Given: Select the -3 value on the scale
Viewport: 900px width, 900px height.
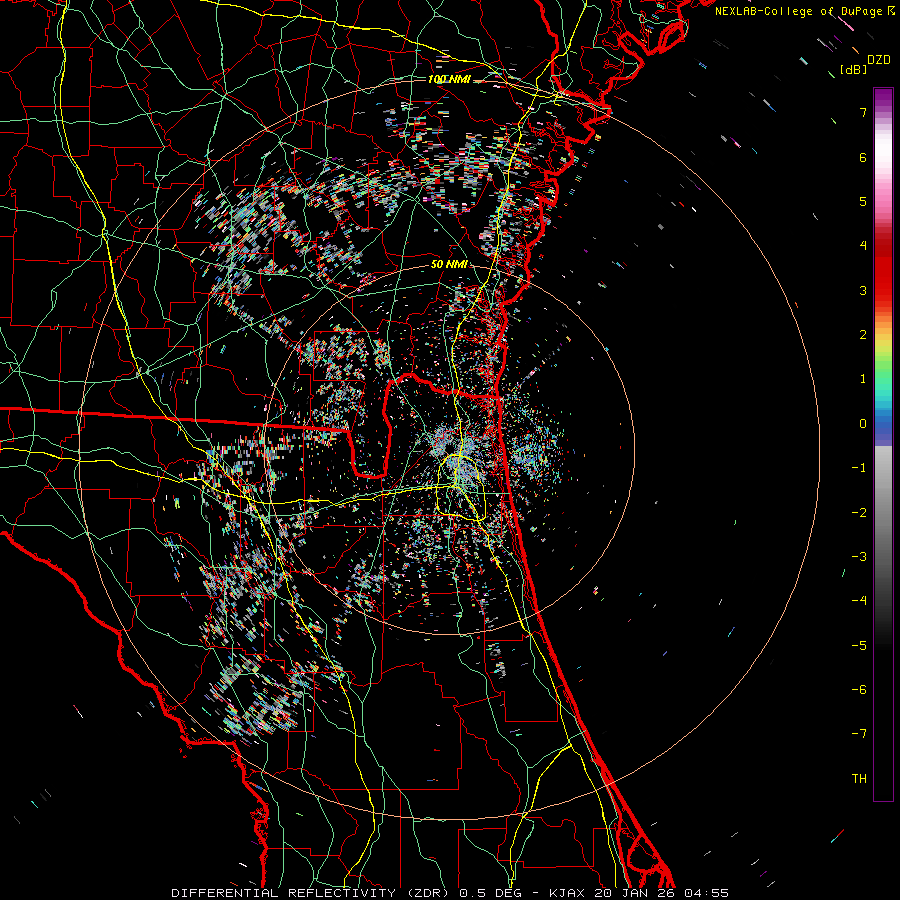Looking at the screenshot, I should (859, 557).
